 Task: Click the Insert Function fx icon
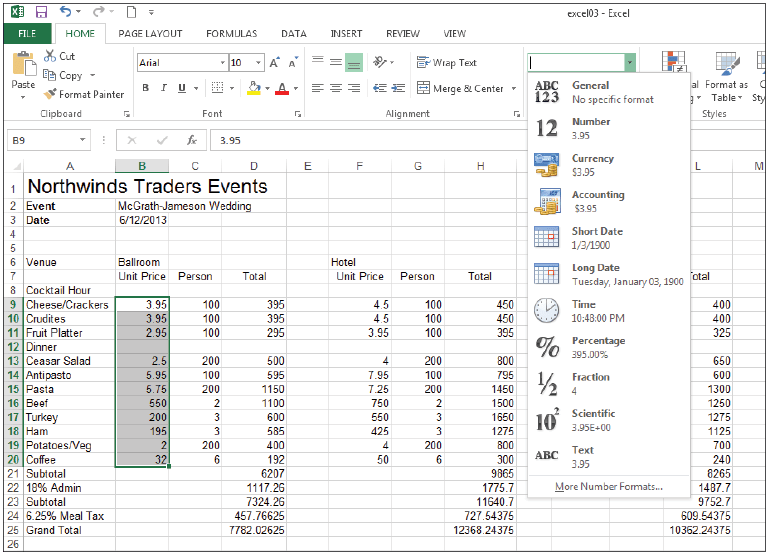click(x=192, y=140)
